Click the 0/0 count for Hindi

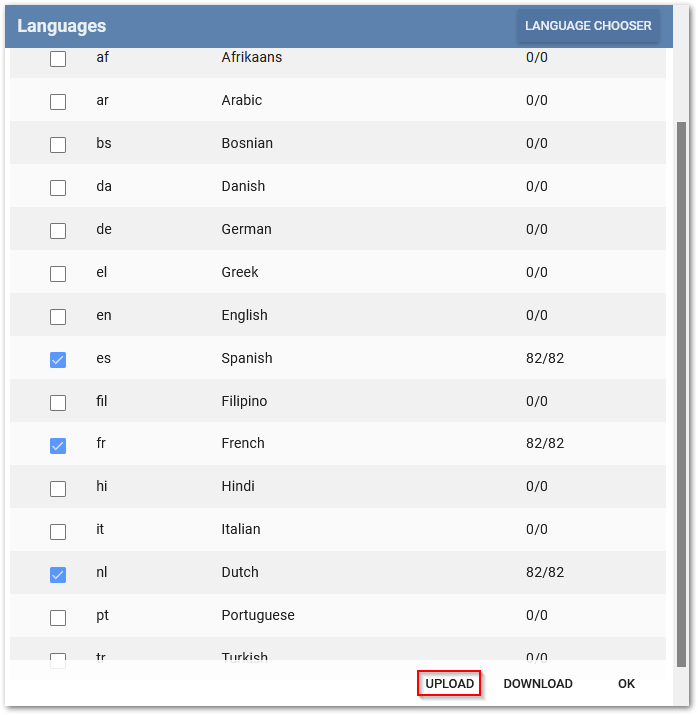[x=537, y=486]
